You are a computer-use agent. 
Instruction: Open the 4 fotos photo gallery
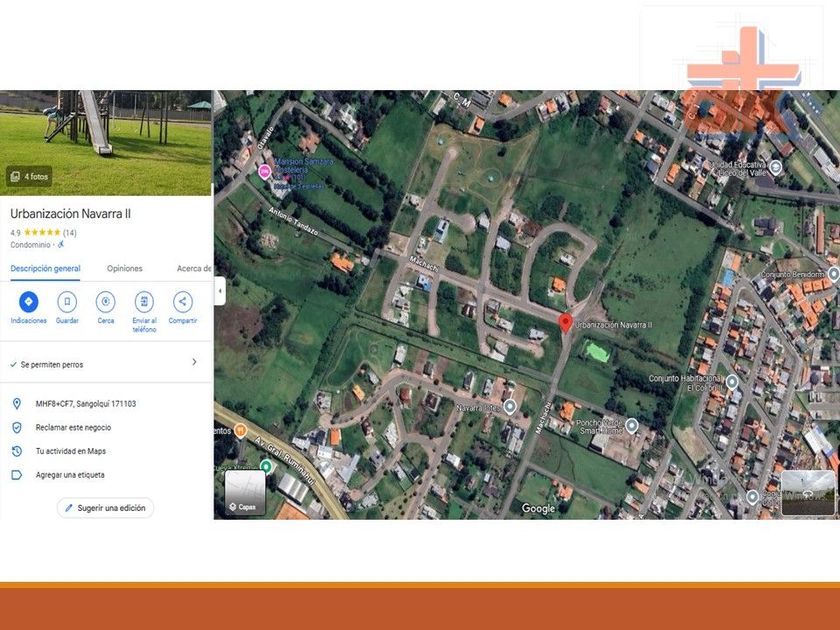[x=29, y=177]
